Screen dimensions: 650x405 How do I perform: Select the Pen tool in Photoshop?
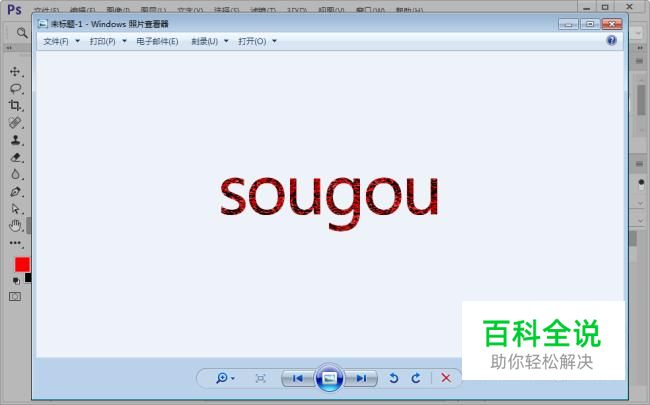point(15,192)
